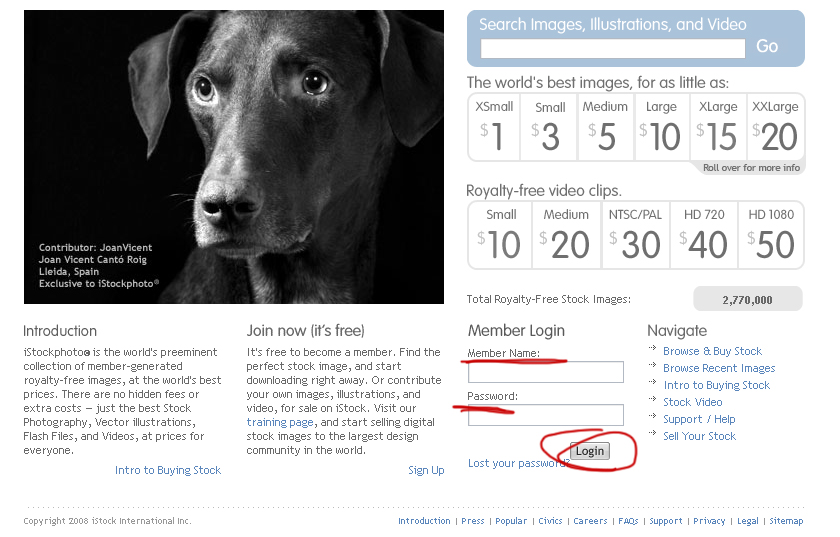Open the 'Browse & Buy Stock' link
The image size is (840, 537).
tap(712, 351)
